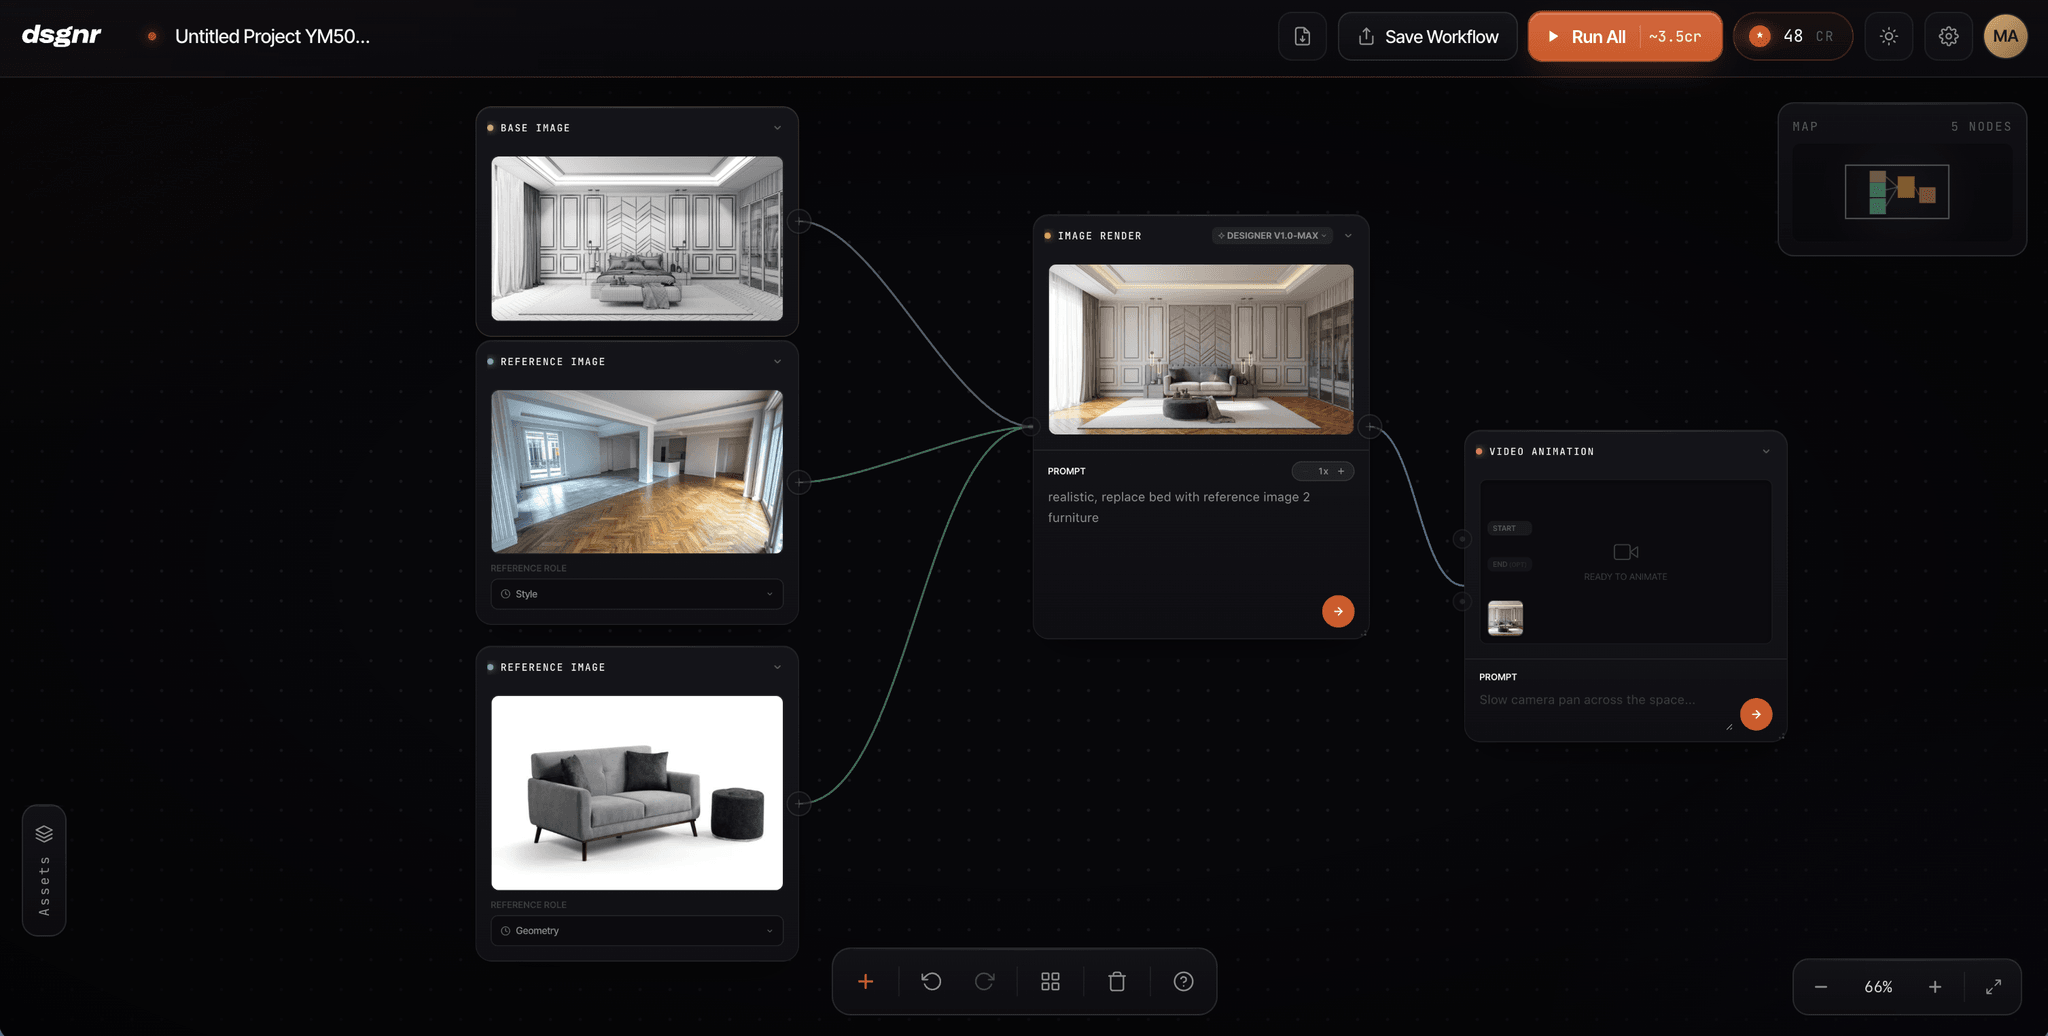Click the video camera placeholder icon
The image size is (2048, 1036).
[1626, 552]
